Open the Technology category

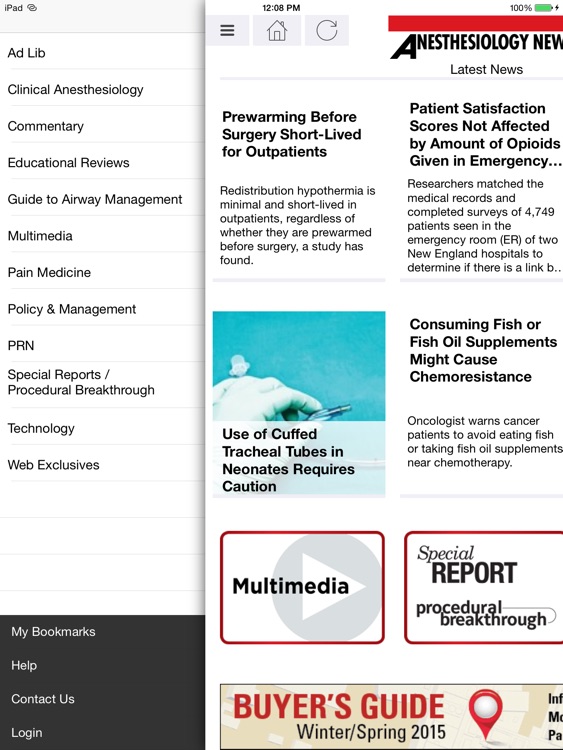(102, 428)
